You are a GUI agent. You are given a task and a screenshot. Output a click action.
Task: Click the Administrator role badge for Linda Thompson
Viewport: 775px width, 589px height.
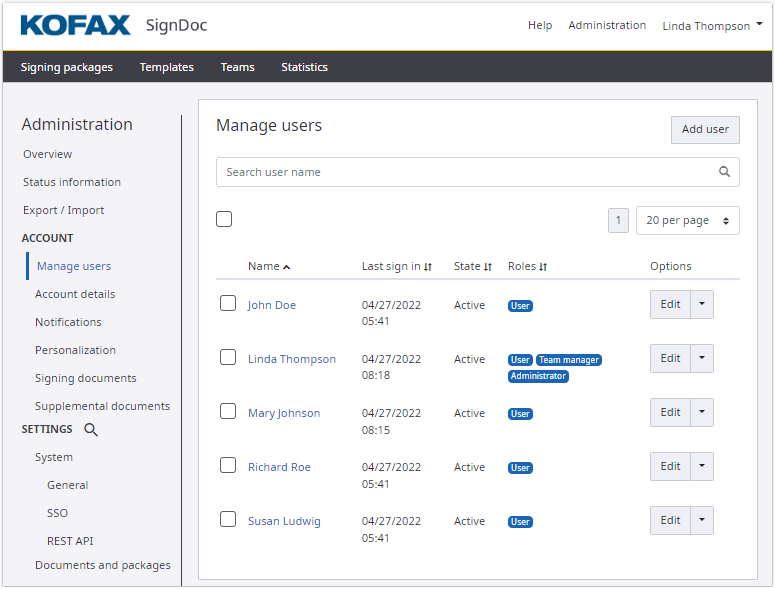click(538, 376)
